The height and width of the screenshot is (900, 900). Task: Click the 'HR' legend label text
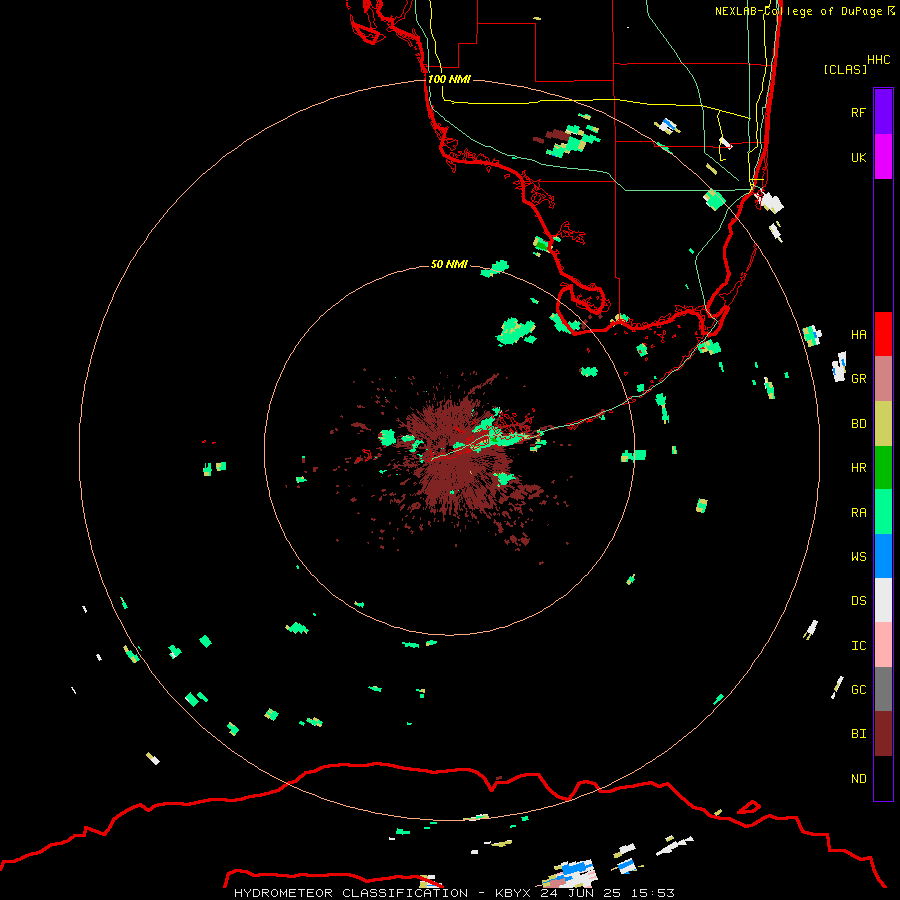858,468
